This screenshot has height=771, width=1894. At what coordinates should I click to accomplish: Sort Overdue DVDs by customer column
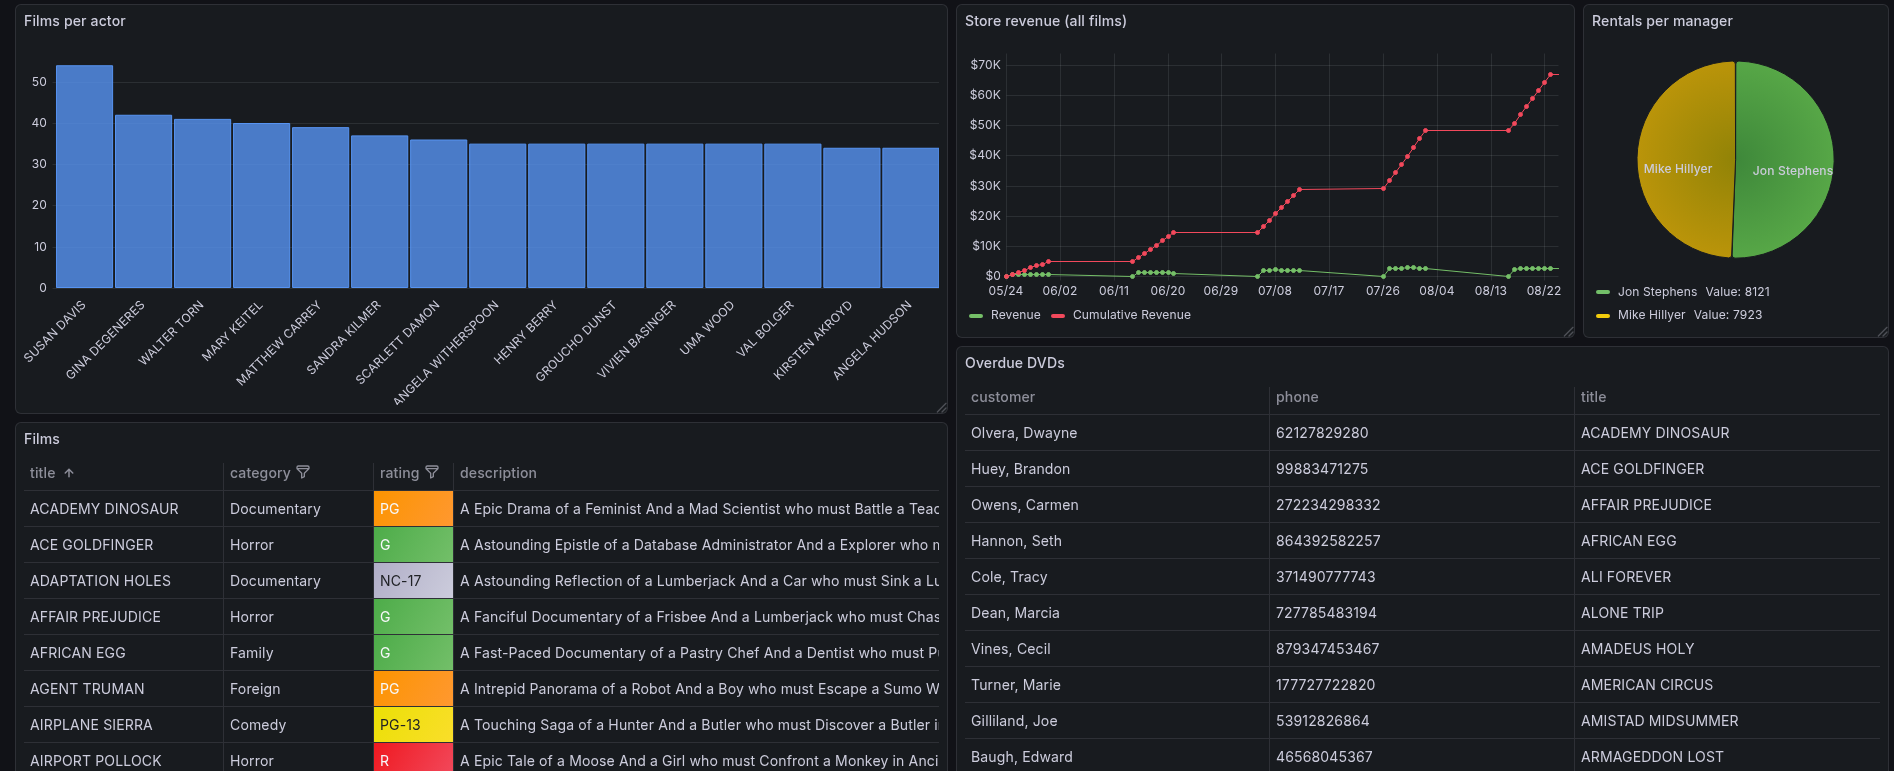click(1003, 397)
